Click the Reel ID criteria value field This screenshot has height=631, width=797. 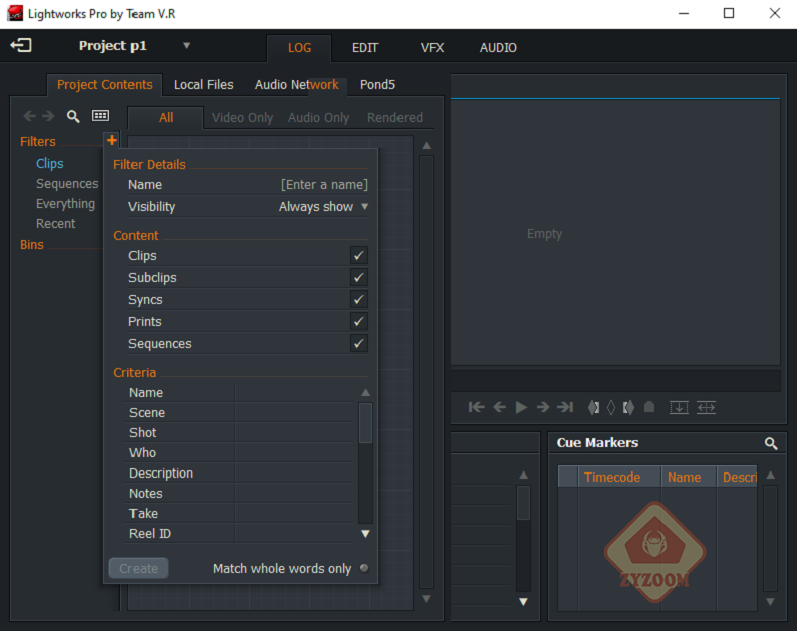(294, 533)
